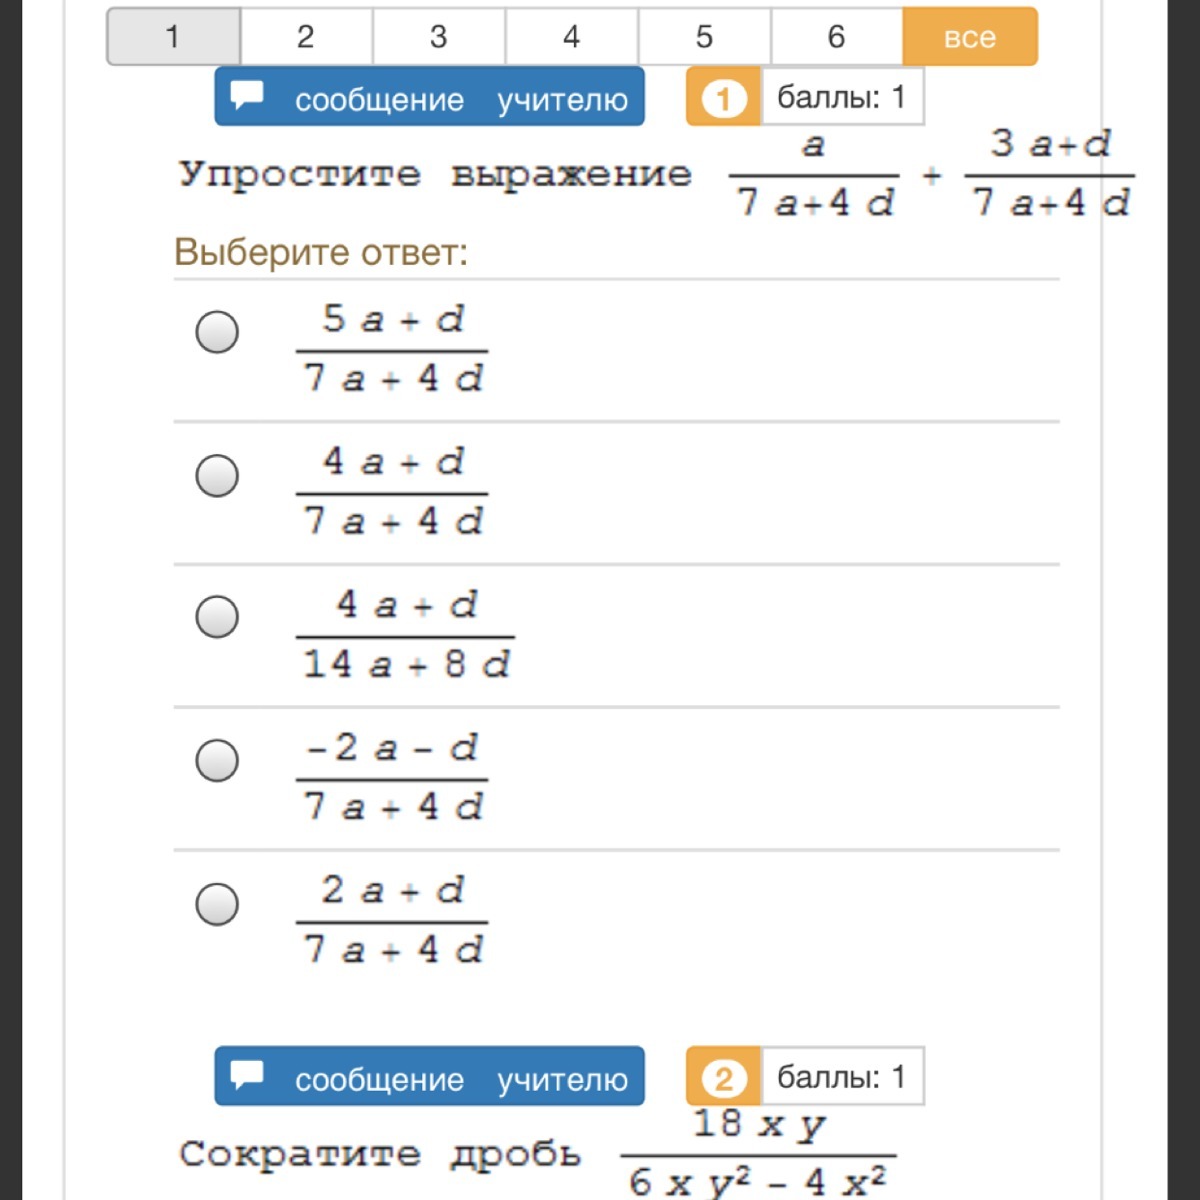Screen dimensions: 1200x1200
Task: Pick answer (4a+d)/(14a+8d)
Action: pyautogui.click(x=217, y=617)
